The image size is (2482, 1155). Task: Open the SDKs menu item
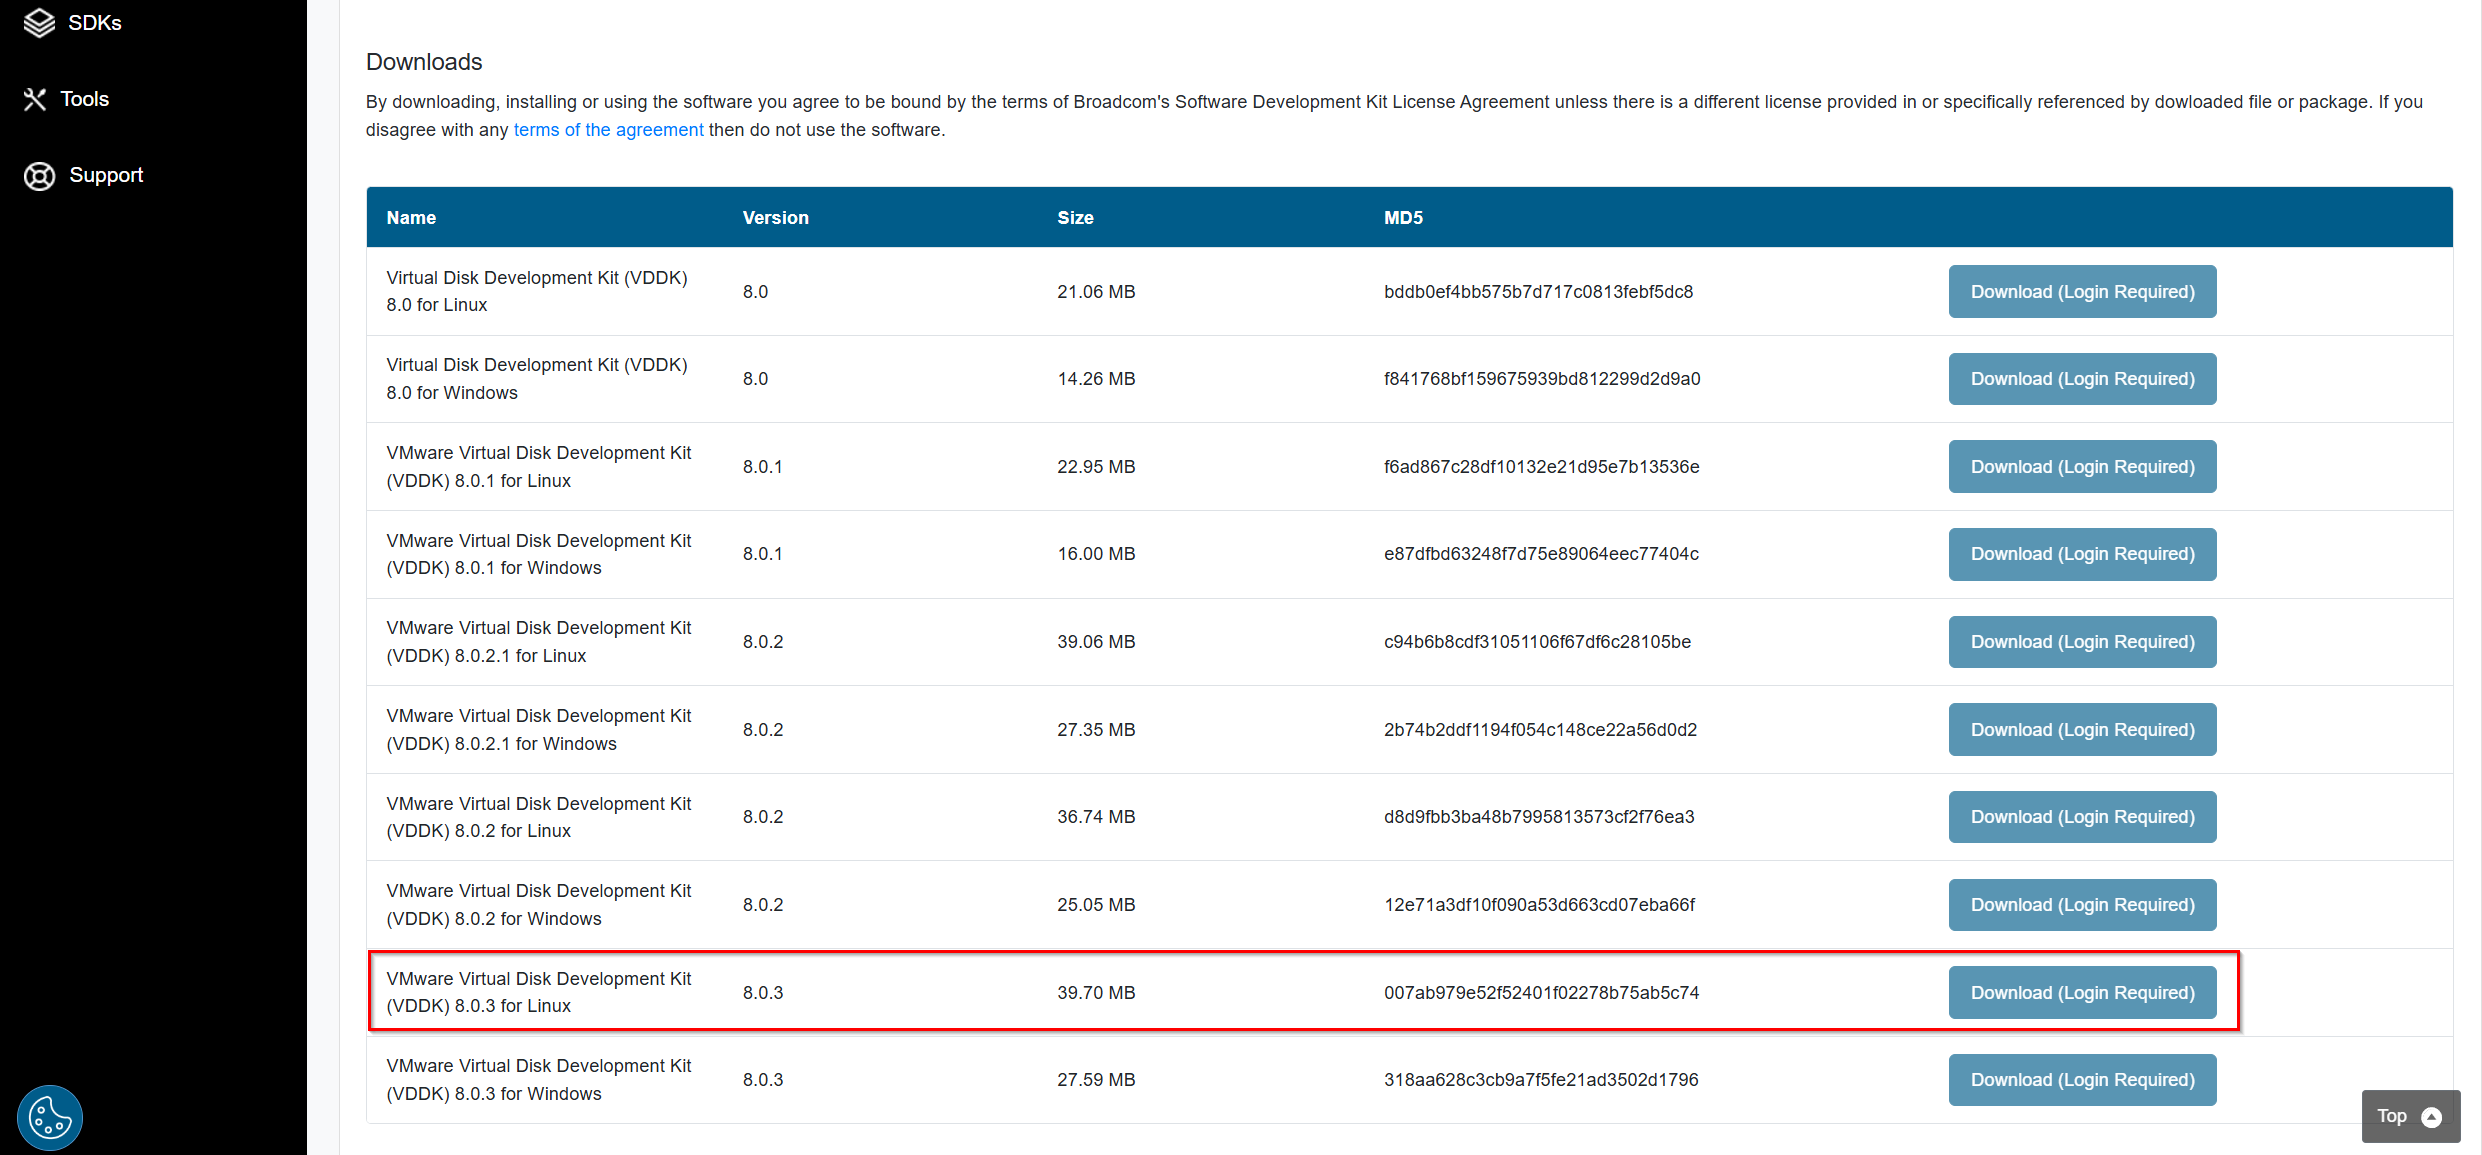click(x=95, y=23)
